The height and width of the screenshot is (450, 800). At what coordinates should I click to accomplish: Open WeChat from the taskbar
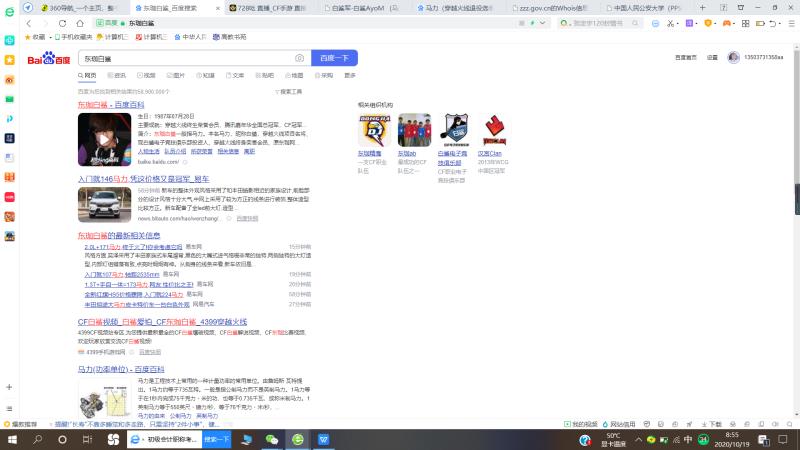pos(272,439)
